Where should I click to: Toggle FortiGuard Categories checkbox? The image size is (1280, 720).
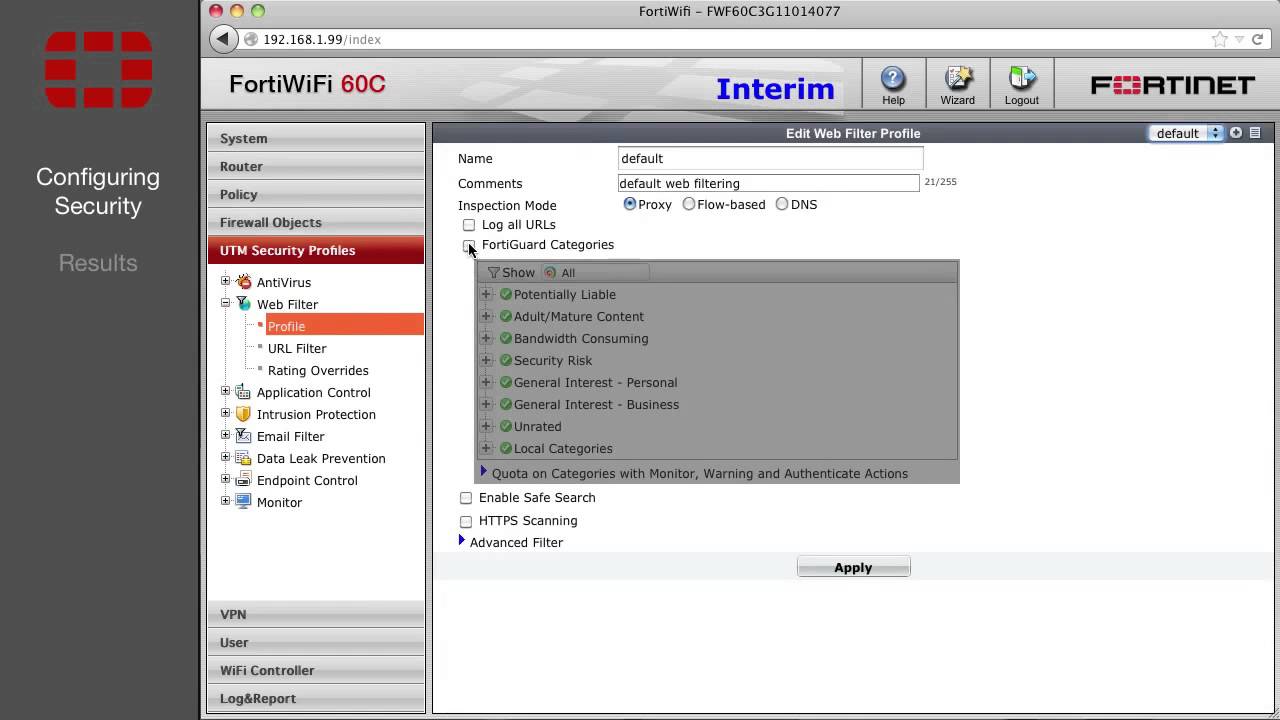(469, 245)
